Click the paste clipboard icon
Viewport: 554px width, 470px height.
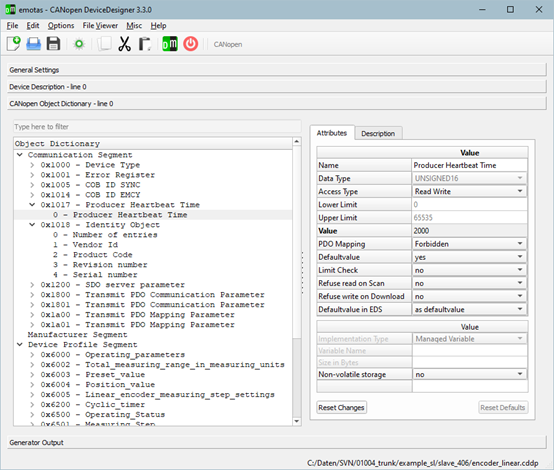[145, 44]
